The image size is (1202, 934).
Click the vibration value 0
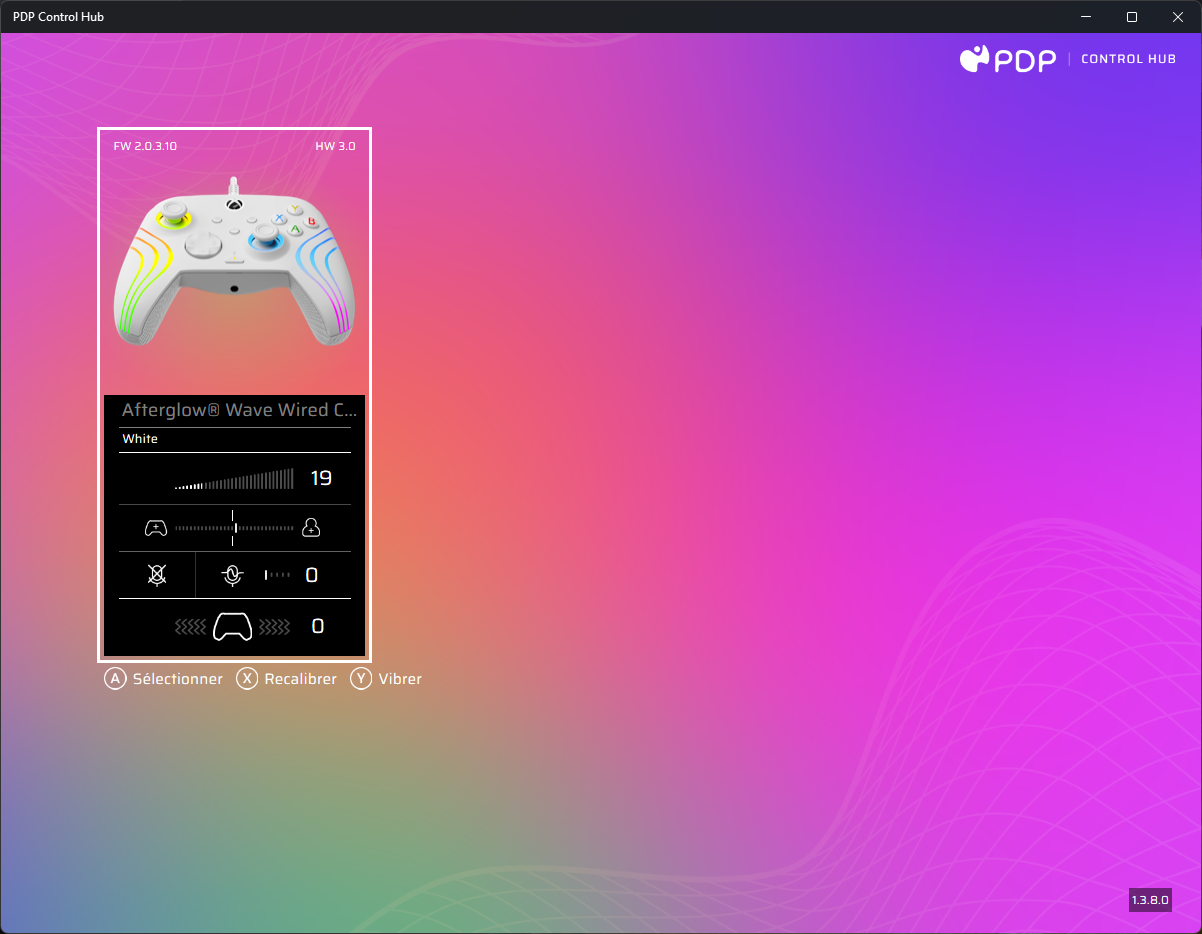pyautogui.click(x=318, y=627)
